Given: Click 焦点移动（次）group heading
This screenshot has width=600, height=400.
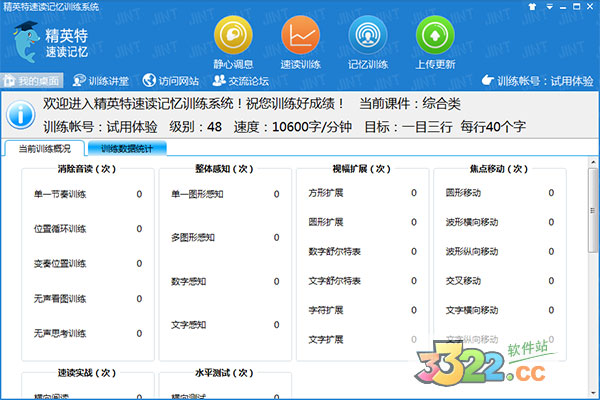Looking at the screenshot, I should (x=499, y=169).
